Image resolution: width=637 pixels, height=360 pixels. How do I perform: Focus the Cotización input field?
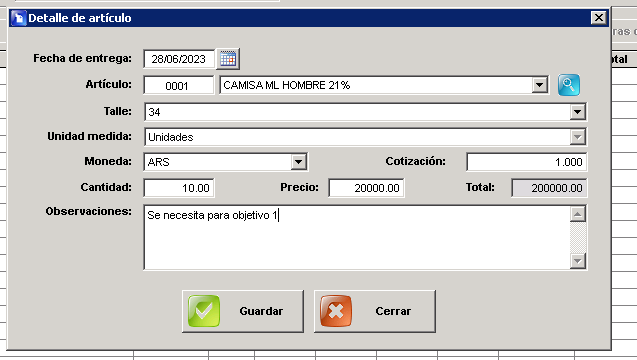(526, 162)
